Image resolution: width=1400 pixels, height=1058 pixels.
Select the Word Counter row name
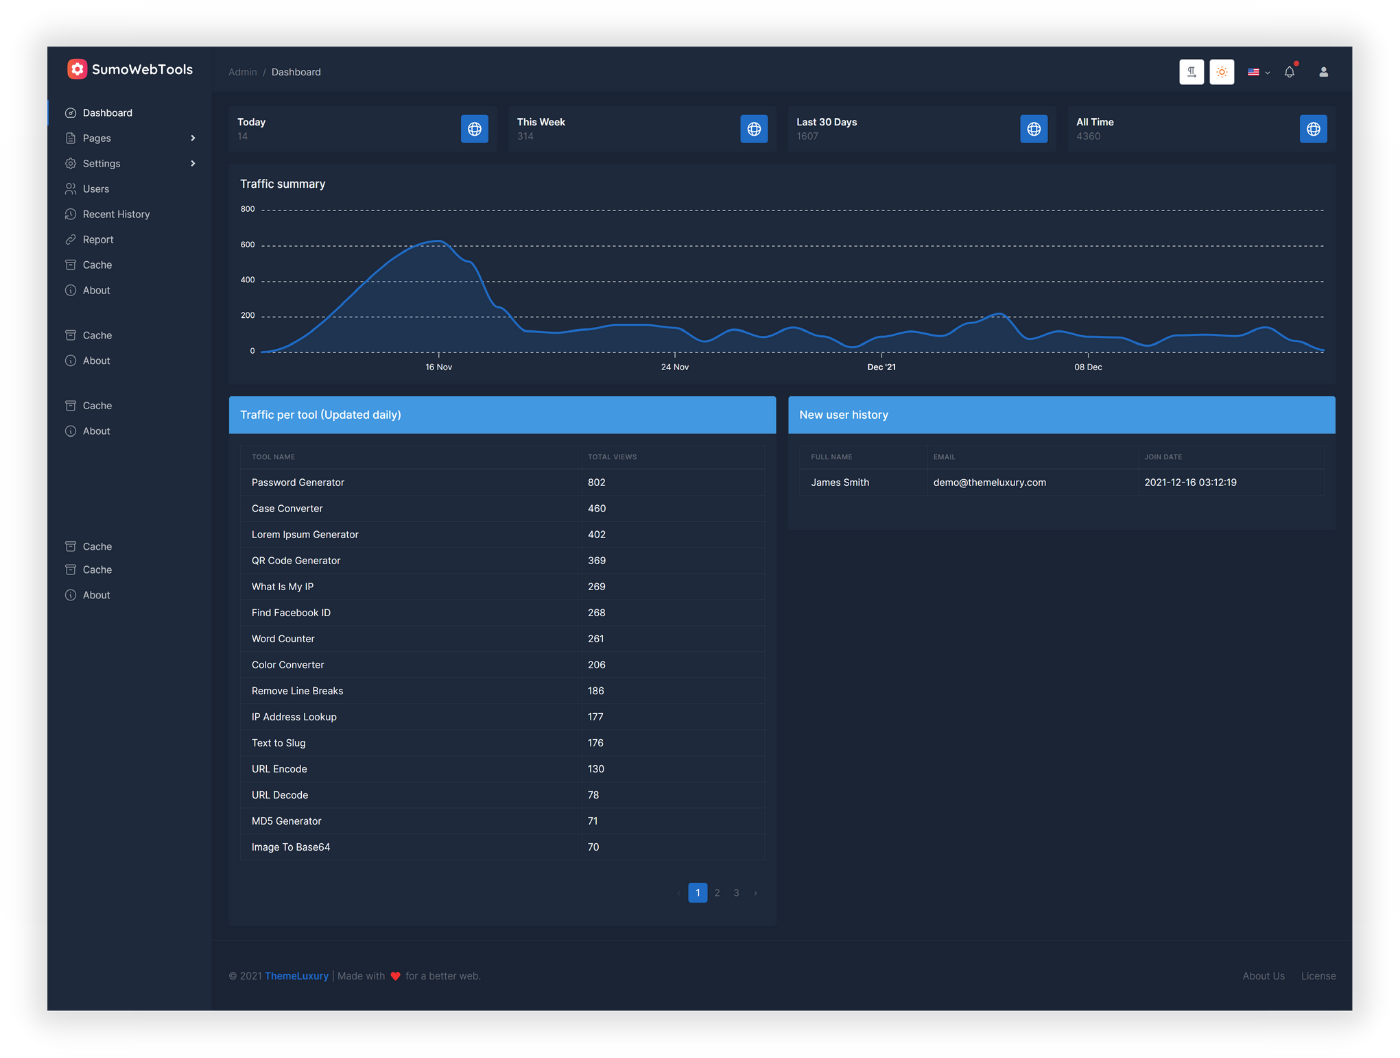283,639
